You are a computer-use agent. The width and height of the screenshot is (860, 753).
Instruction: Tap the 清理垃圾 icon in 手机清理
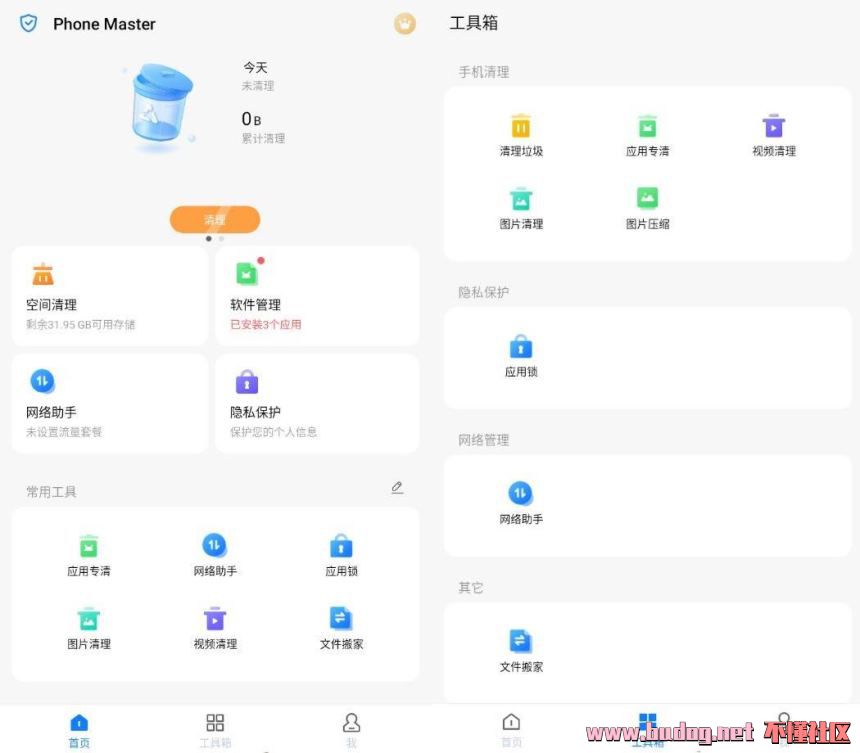[521, 135]
